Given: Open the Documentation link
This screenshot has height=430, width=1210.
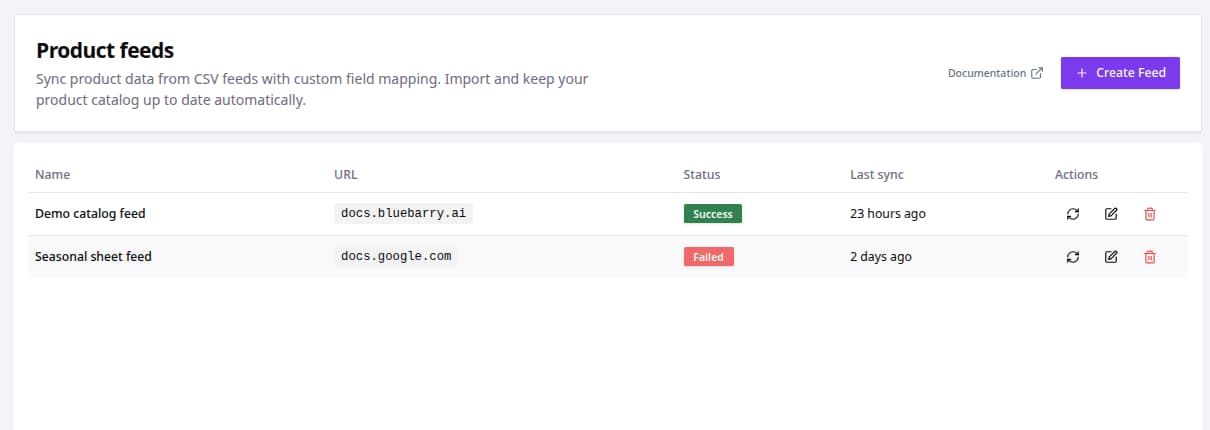Looking at the screenshot, I should pyautogui.click(x=995, y=73).
